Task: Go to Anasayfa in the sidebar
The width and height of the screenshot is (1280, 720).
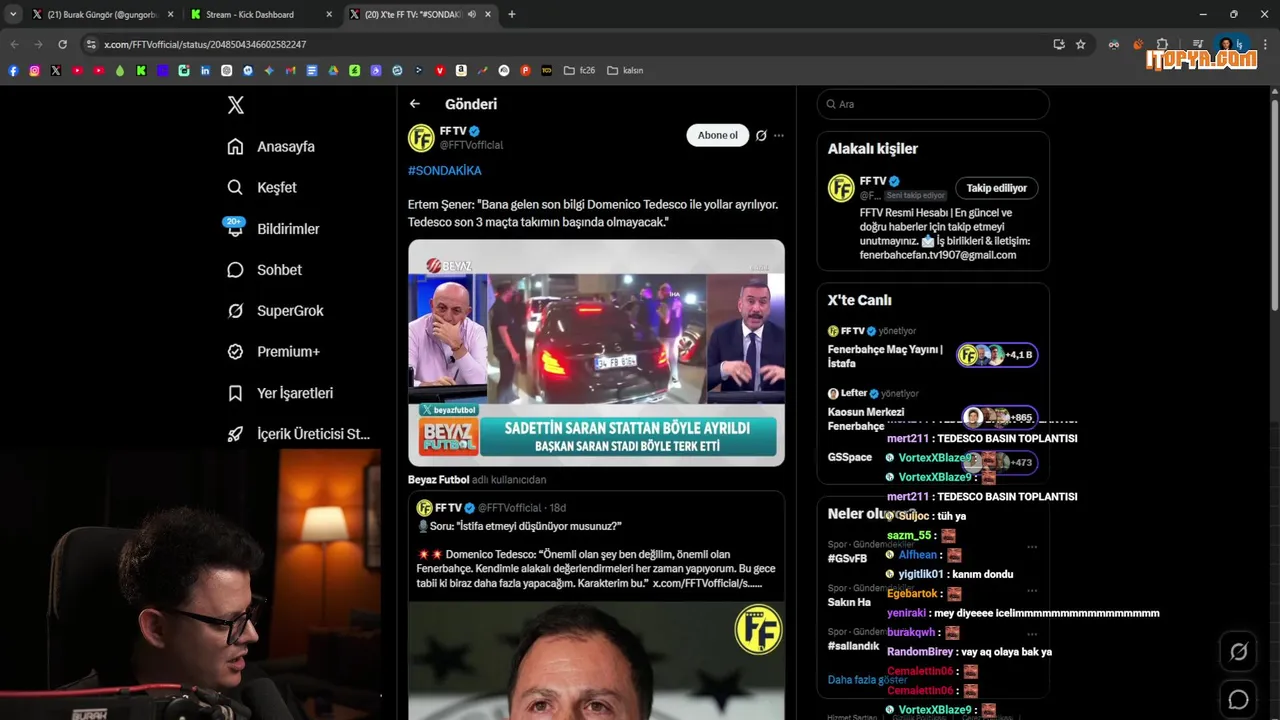Action: (271, 146)
